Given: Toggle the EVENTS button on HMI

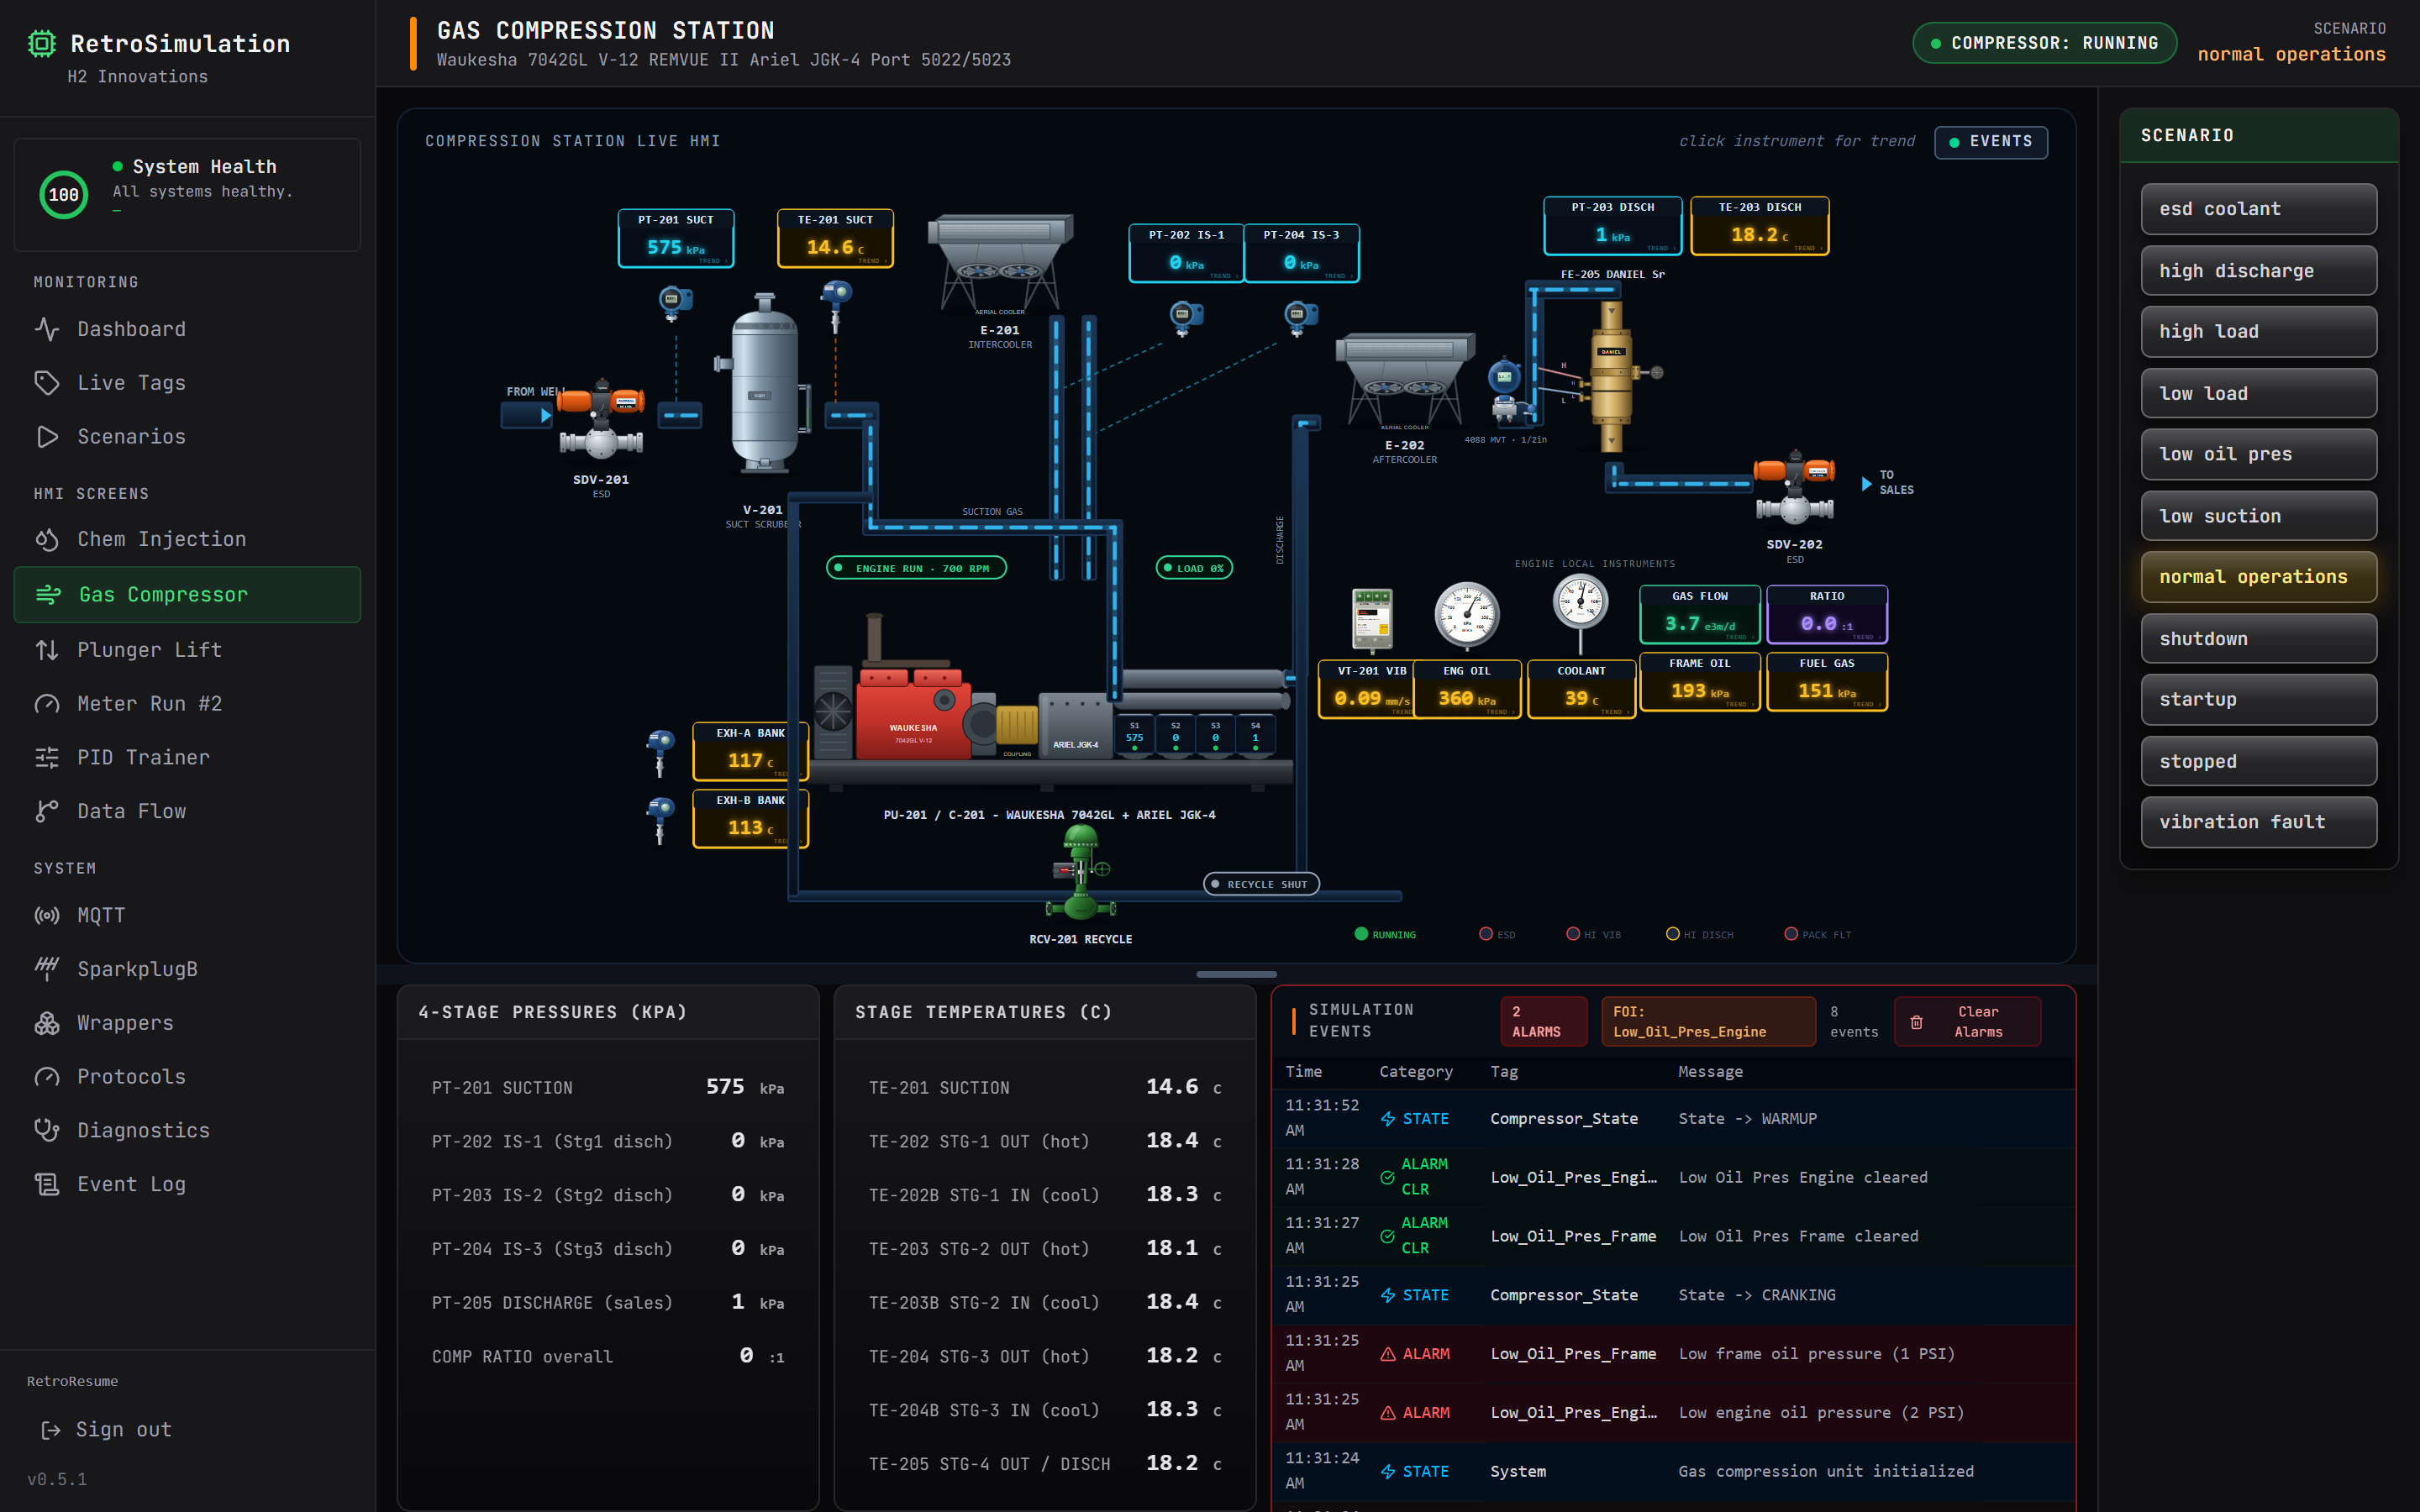Looking at the screenshot, I should (1990, 141).
